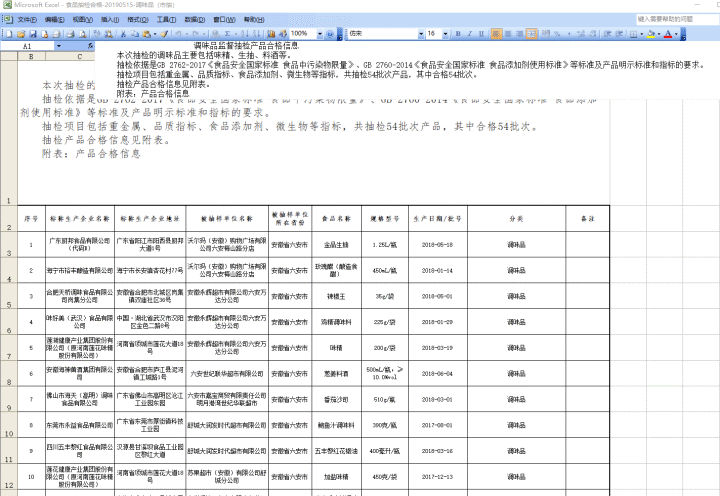Click the Print icon in toolbar
The image size is (720, 496).
[71, 34]
